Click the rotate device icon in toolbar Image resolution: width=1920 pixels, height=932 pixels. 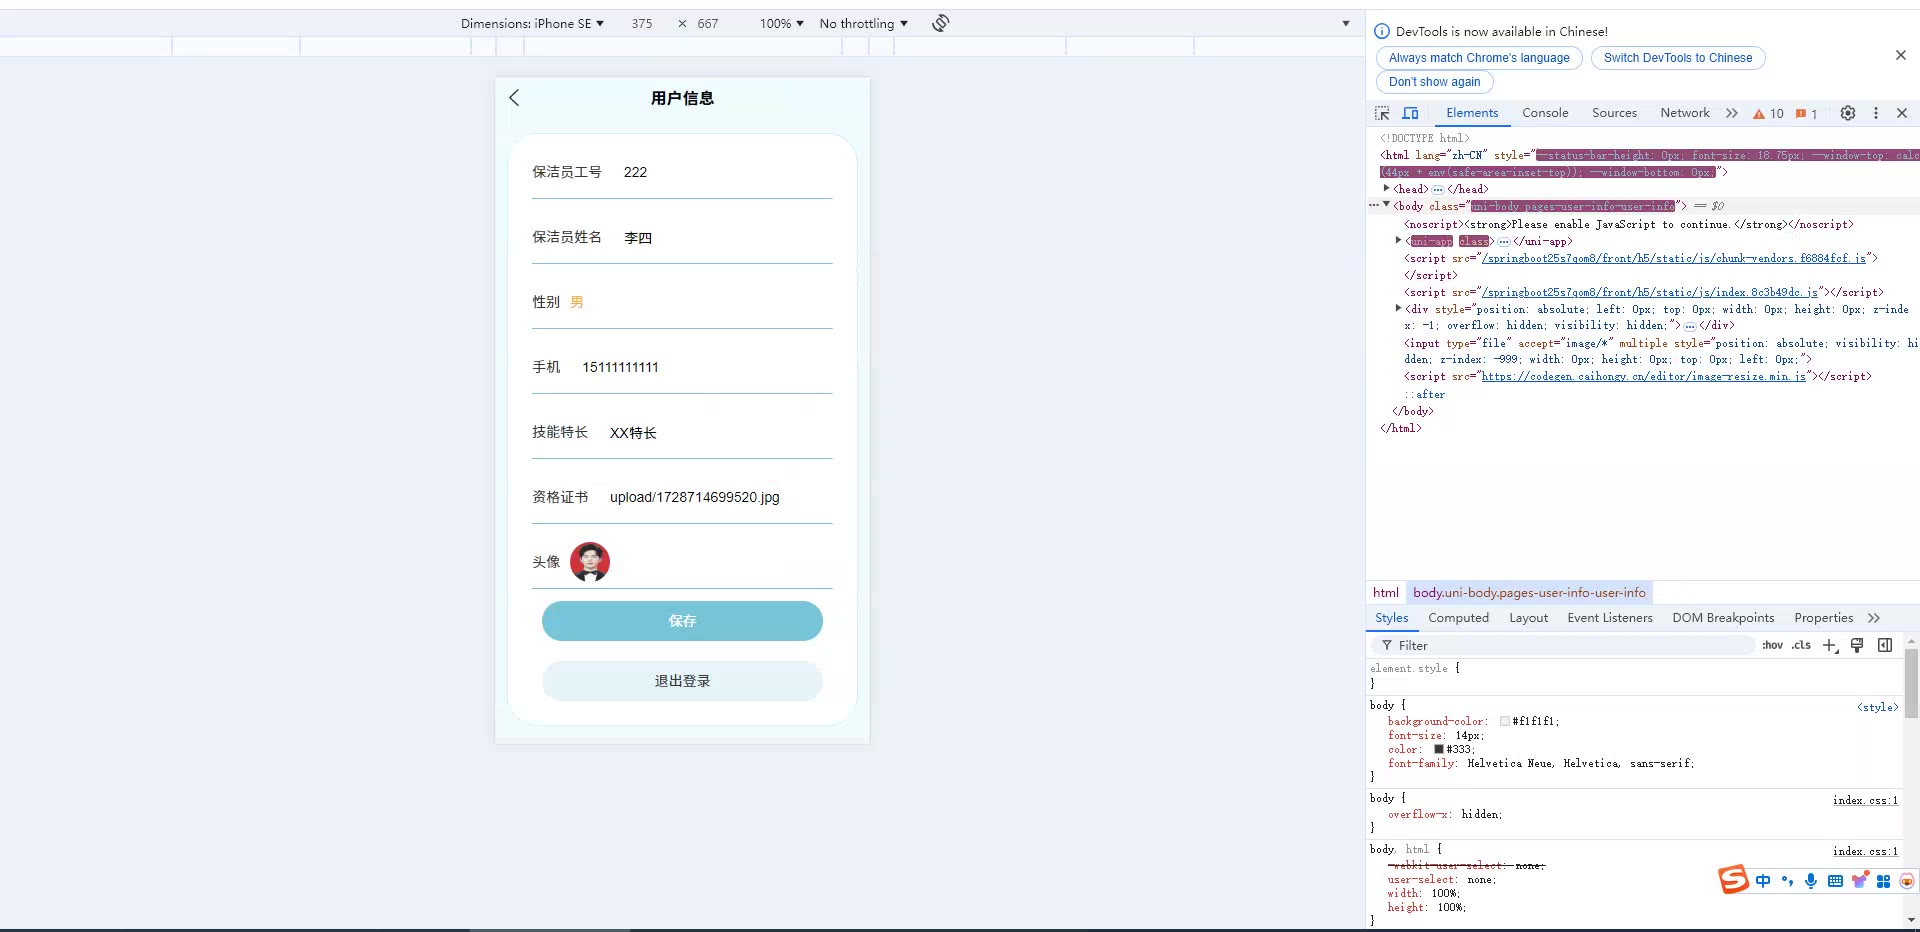[941, 23]
